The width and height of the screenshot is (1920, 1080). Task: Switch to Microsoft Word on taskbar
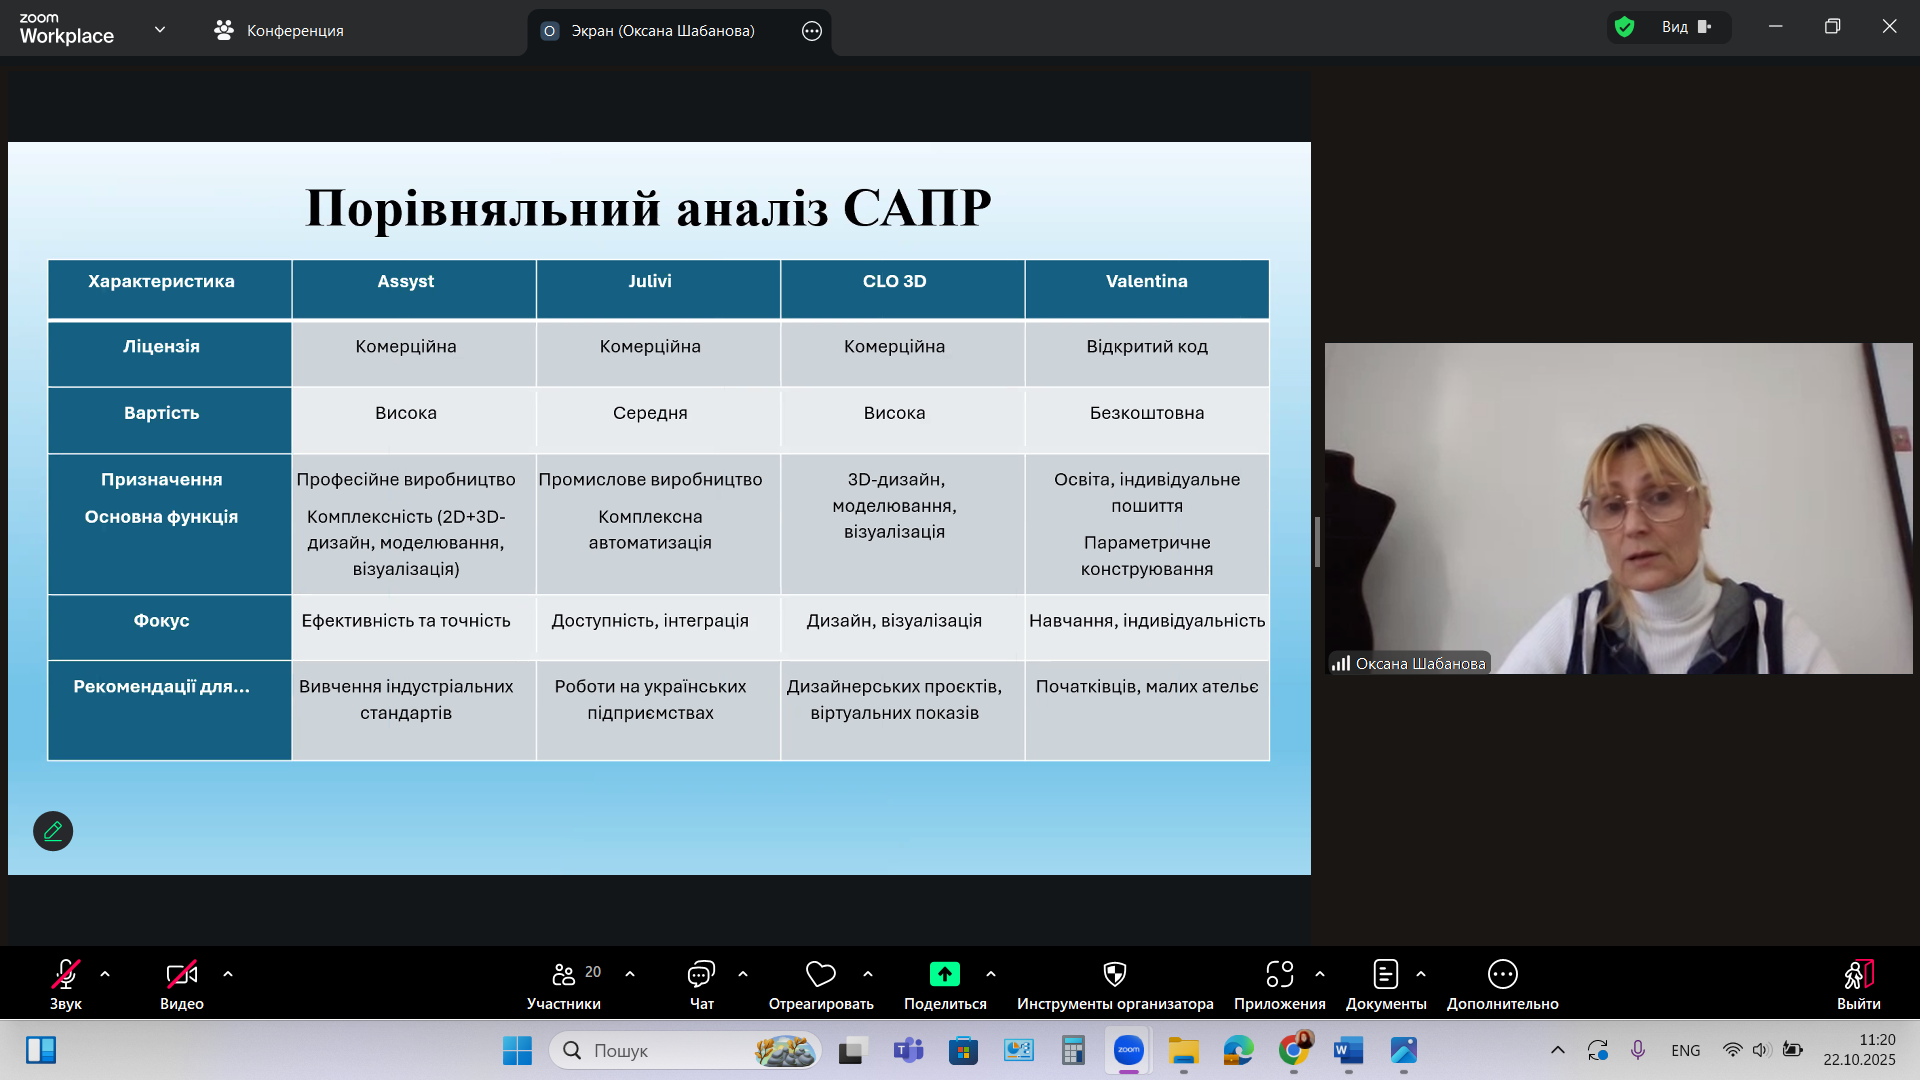tap(1349, 1050)
